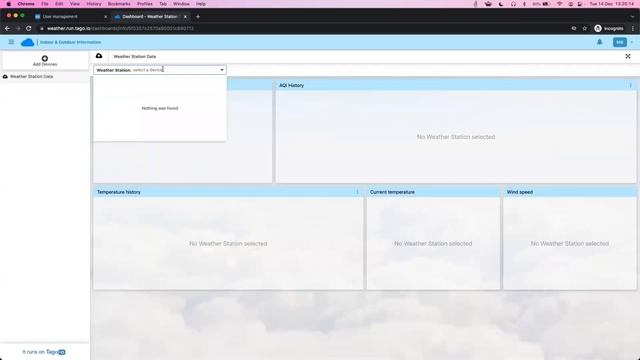Viewport: 640px width, 360px height.
Task: Click the Indoor & Outdoor Information title
Action: (70, 42)
